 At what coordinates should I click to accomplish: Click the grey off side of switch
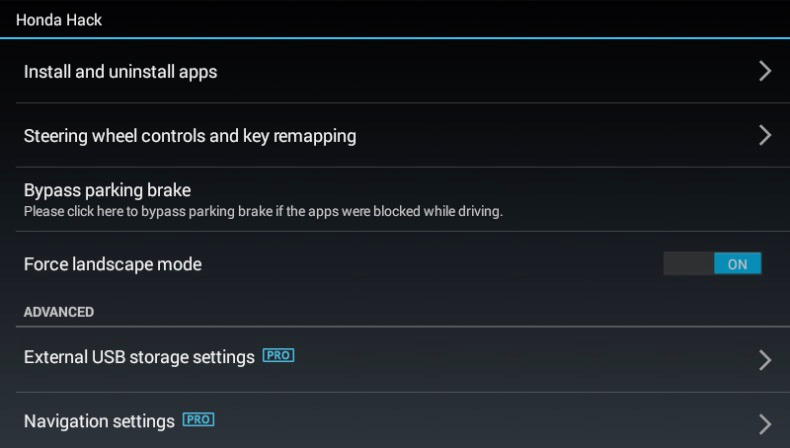[688, 264]
